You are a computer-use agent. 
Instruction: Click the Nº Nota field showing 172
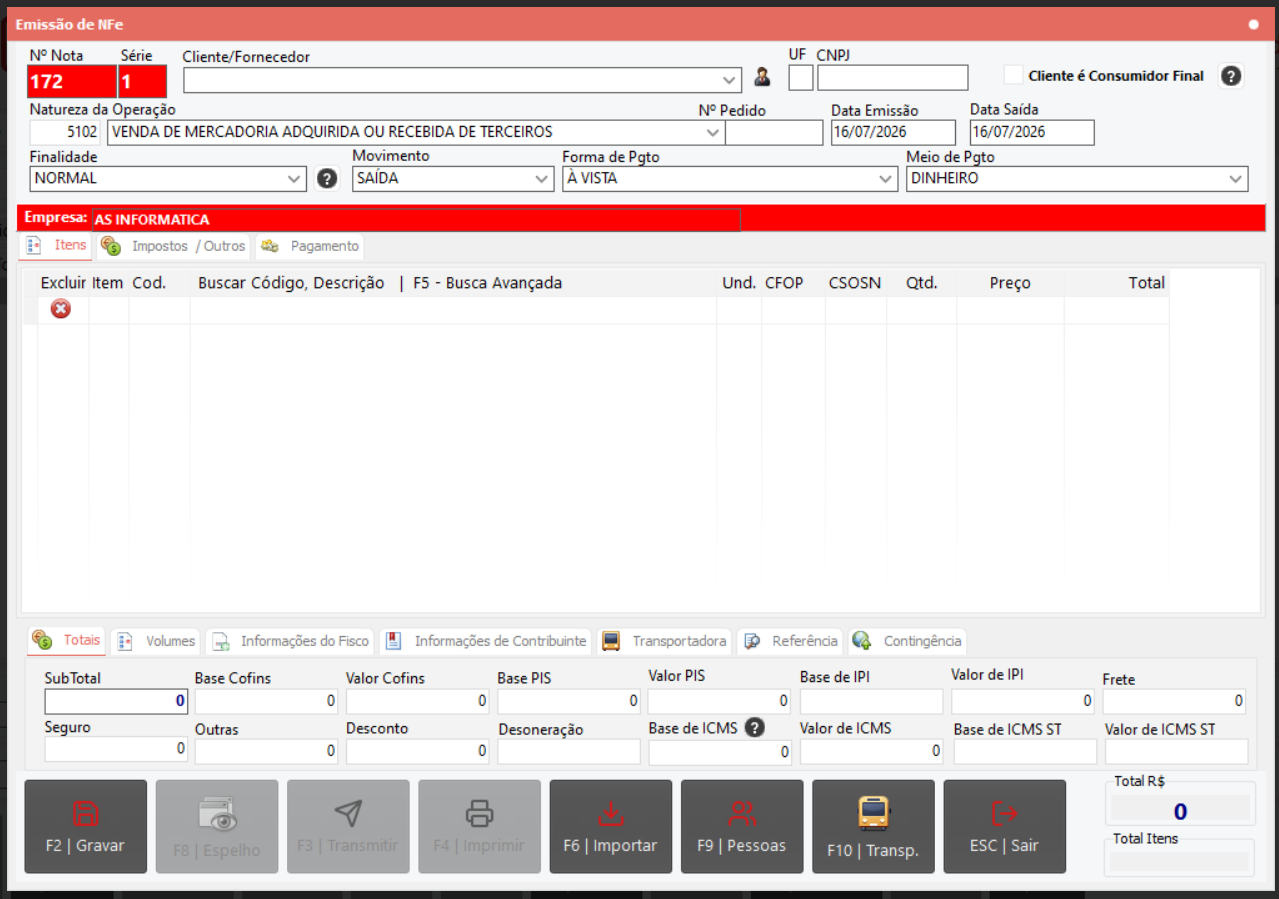point(72,81)
